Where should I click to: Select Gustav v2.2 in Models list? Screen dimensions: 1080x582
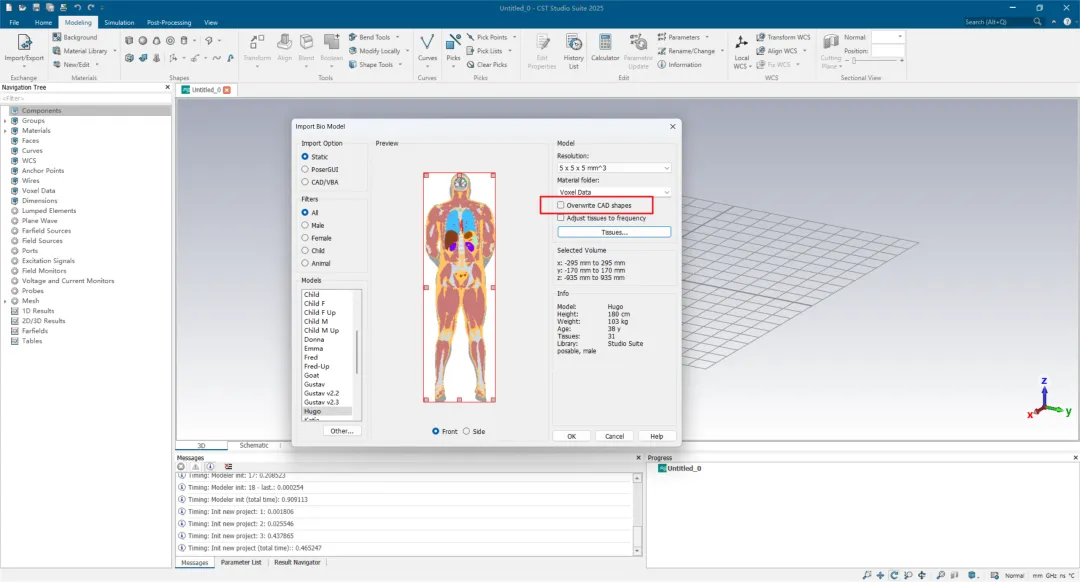click(321, 393)
